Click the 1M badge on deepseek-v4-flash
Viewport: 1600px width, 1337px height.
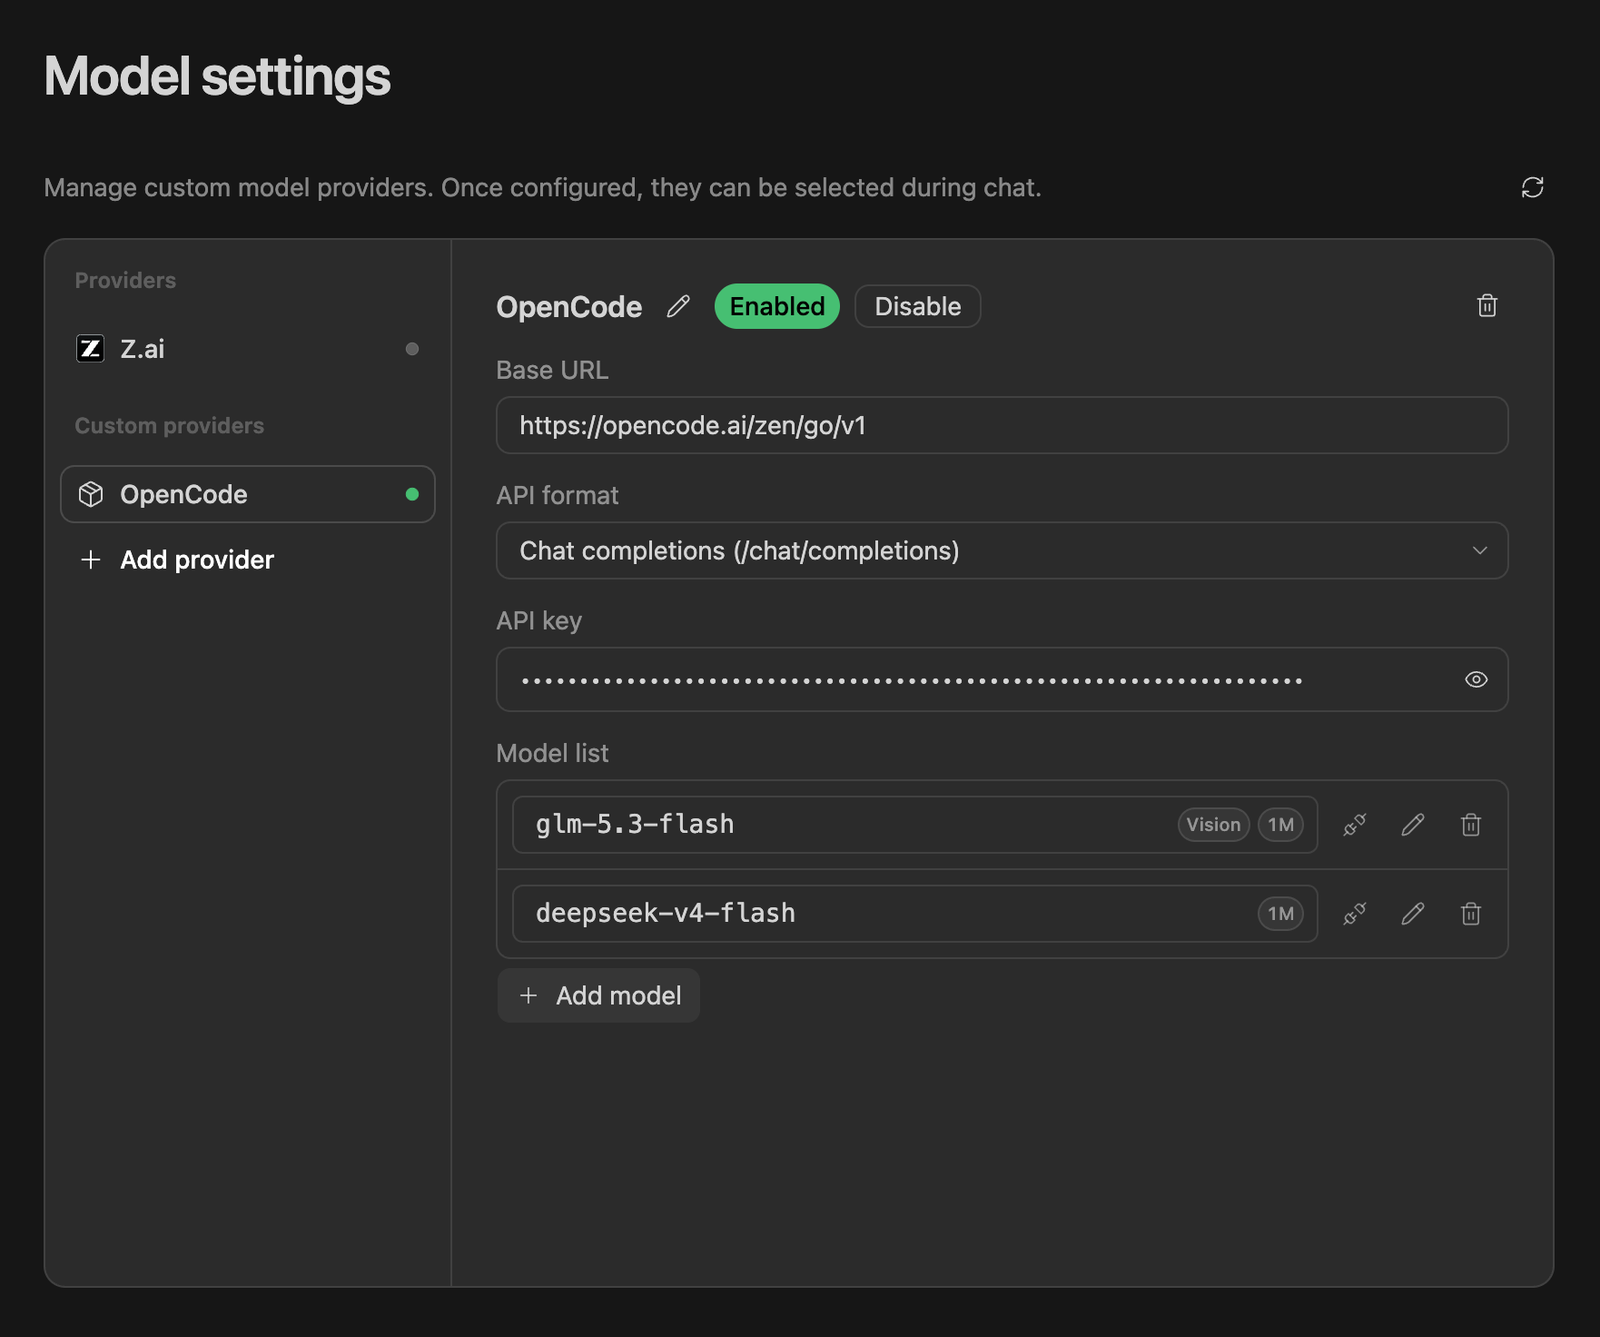(1281, 914)
